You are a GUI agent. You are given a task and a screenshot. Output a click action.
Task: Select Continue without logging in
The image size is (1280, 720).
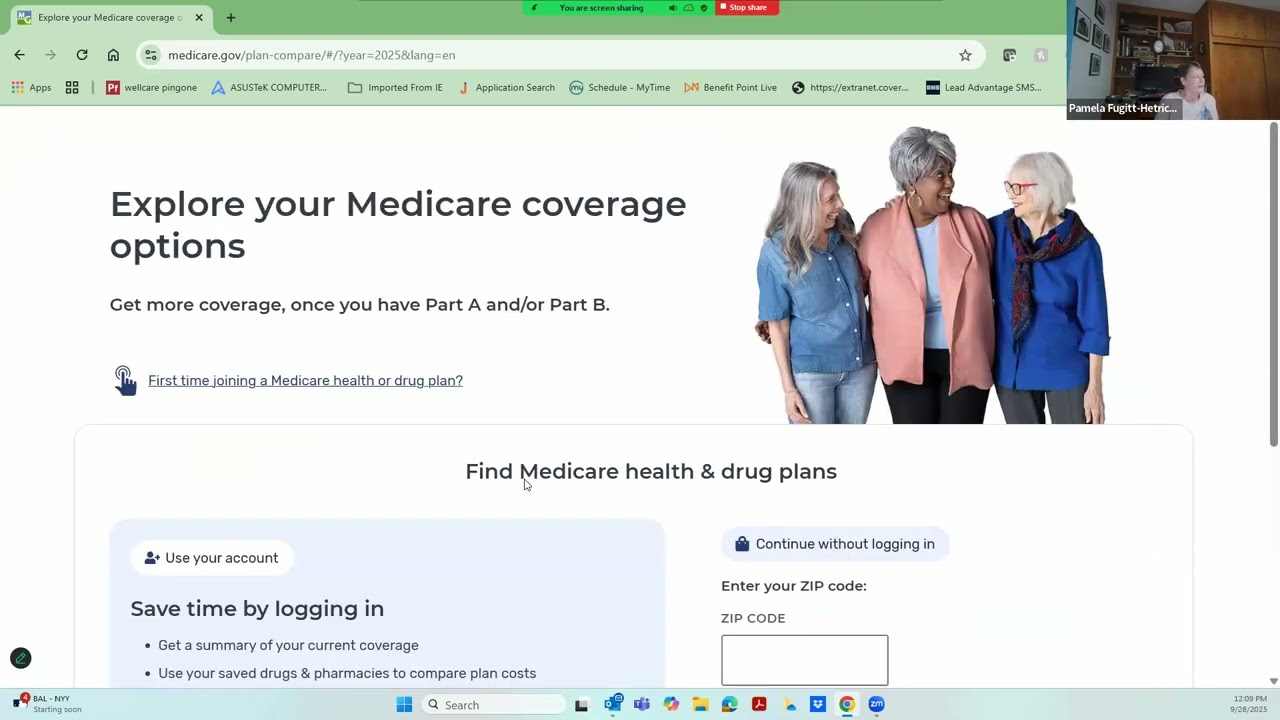point(835,544)
